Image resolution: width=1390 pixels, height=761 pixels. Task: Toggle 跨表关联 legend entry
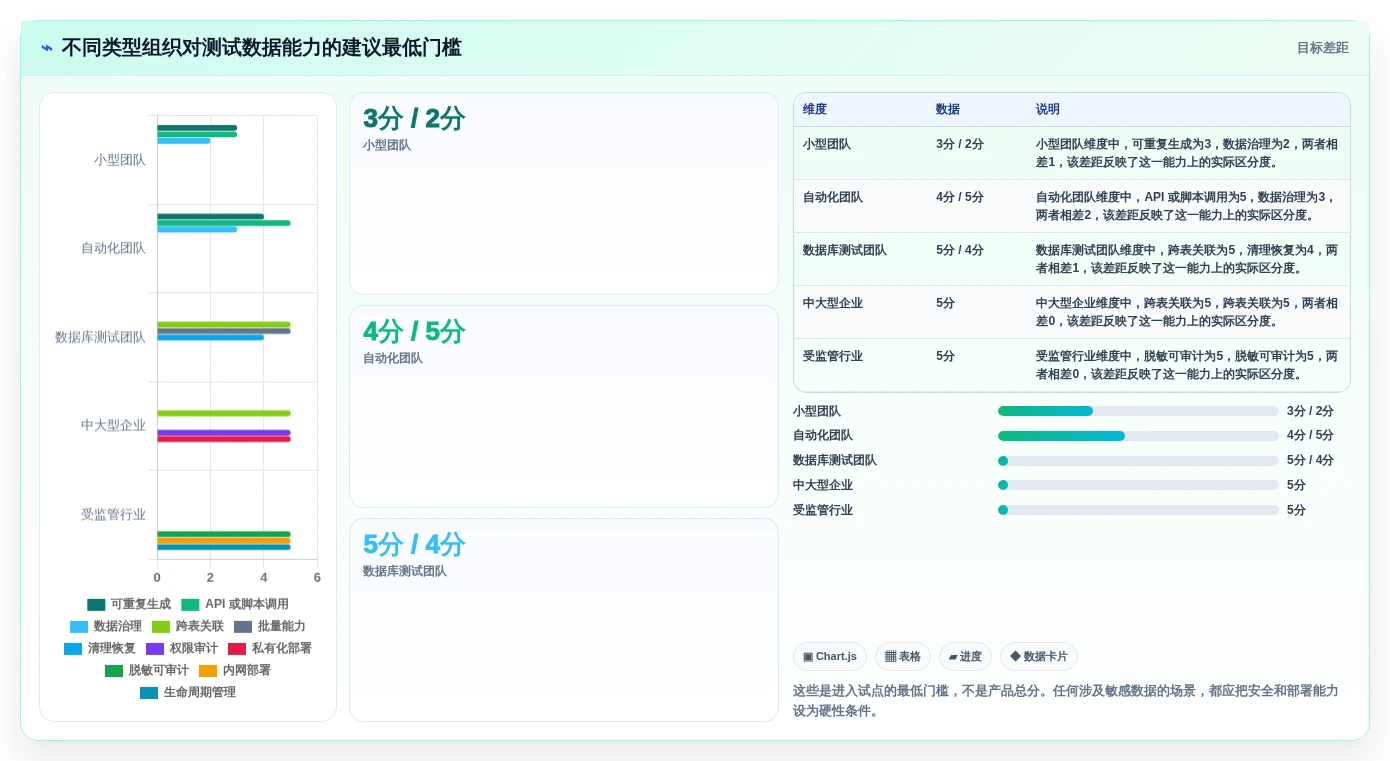click(x=188, y=626)
